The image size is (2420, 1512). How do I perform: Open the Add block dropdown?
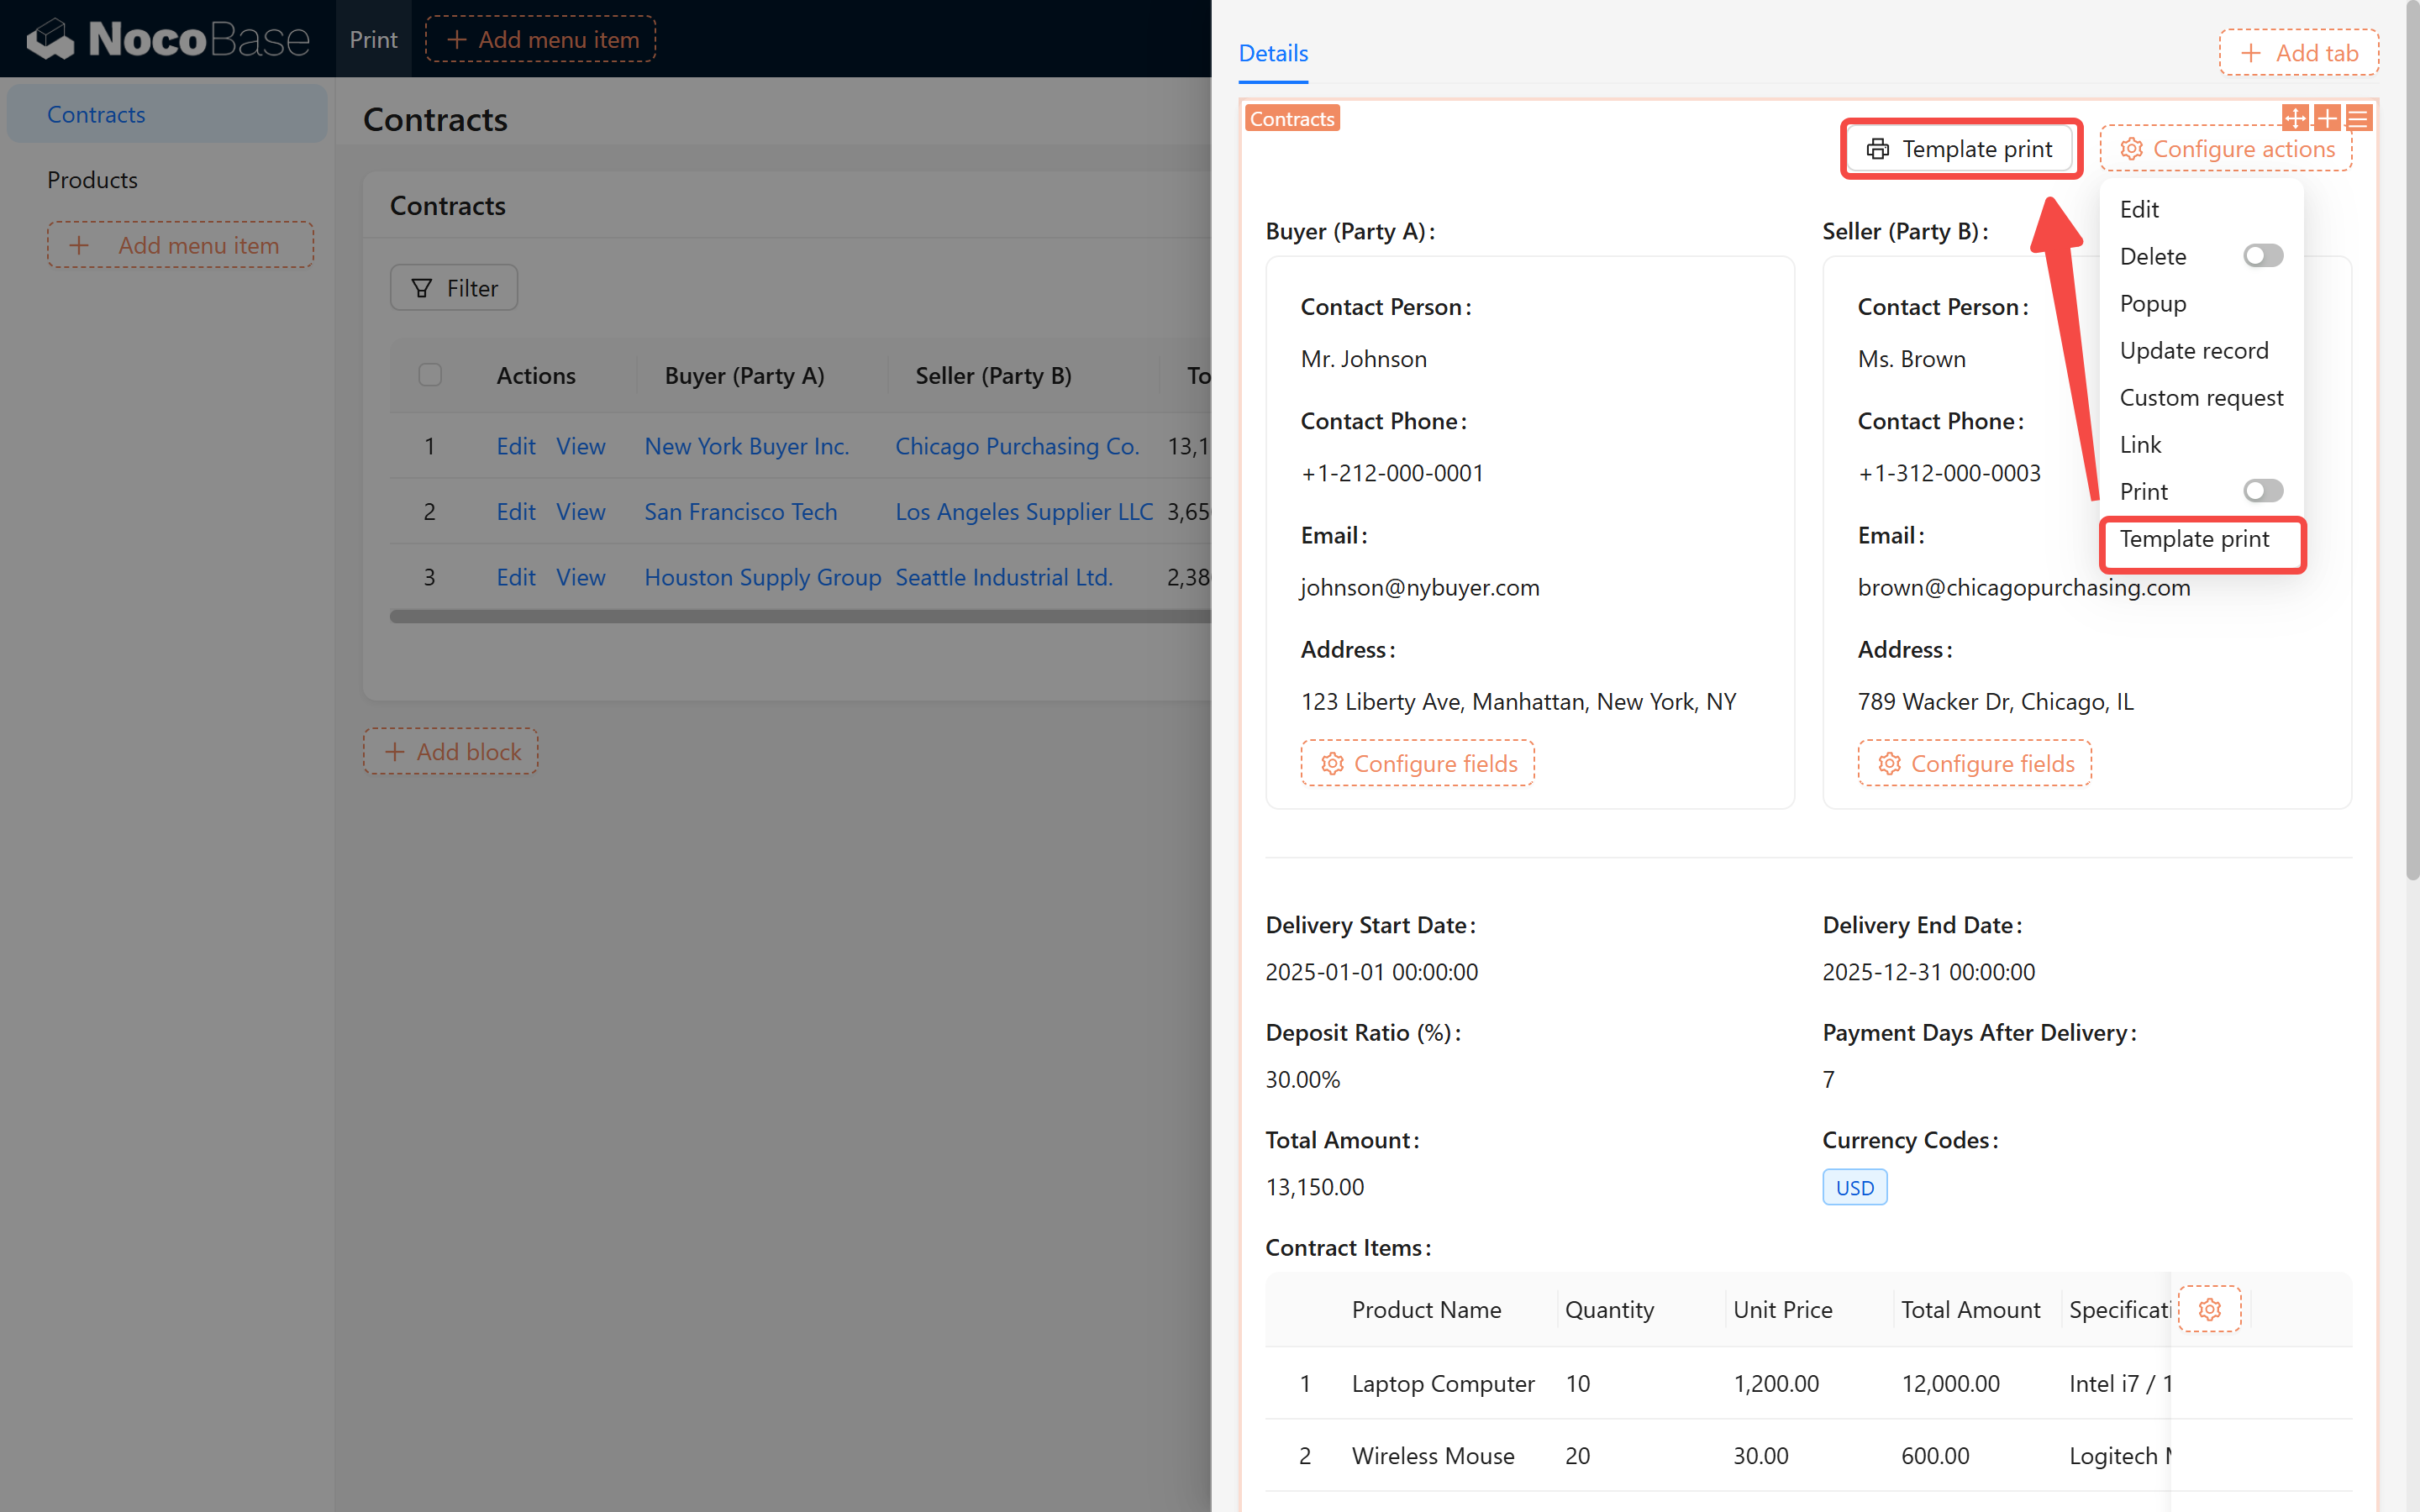pos(451,751)
